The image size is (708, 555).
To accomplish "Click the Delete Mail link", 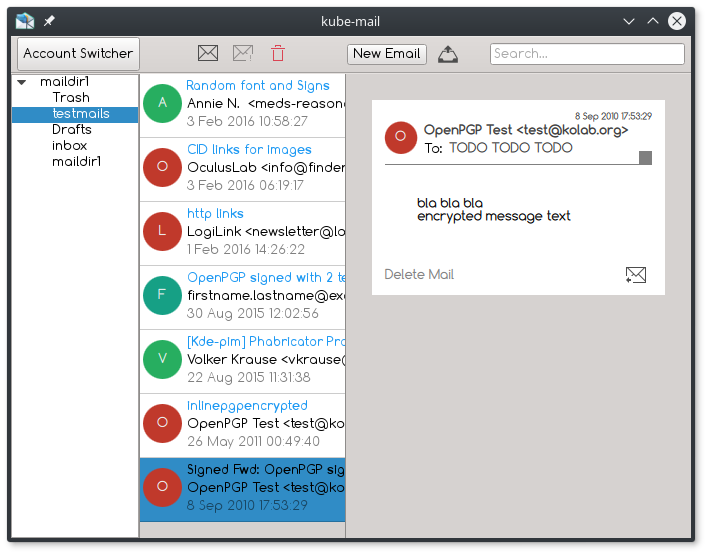I will point(419,275).
